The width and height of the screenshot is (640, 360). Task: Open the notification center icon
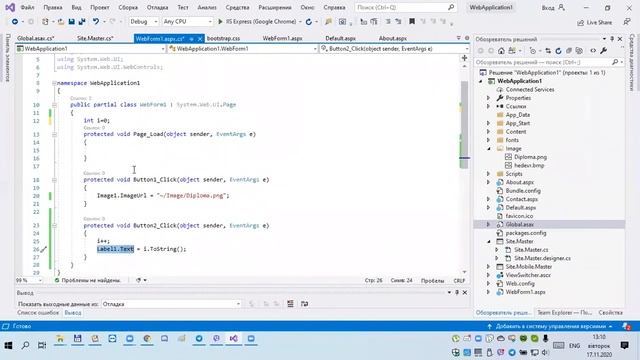[x=624, y=345]
